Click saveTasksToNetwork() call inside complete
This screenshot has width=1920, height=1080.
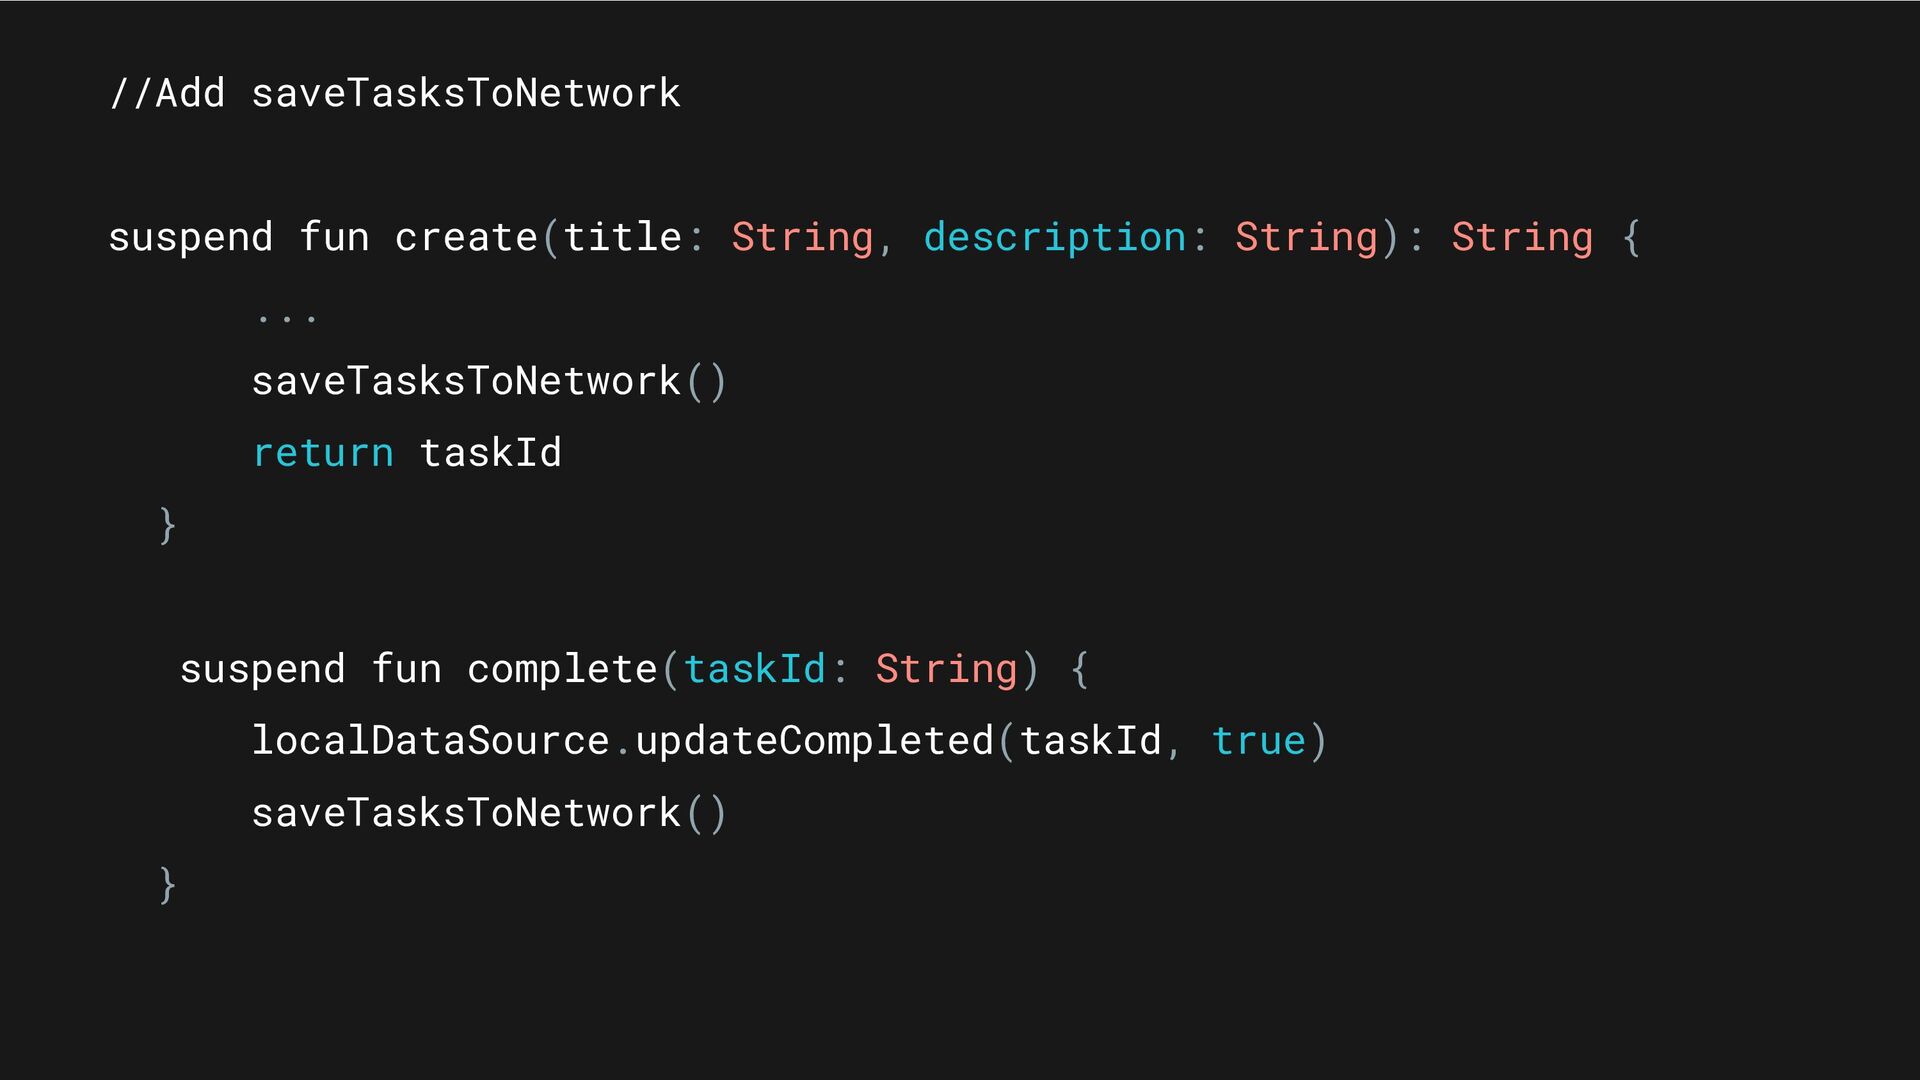489,813
